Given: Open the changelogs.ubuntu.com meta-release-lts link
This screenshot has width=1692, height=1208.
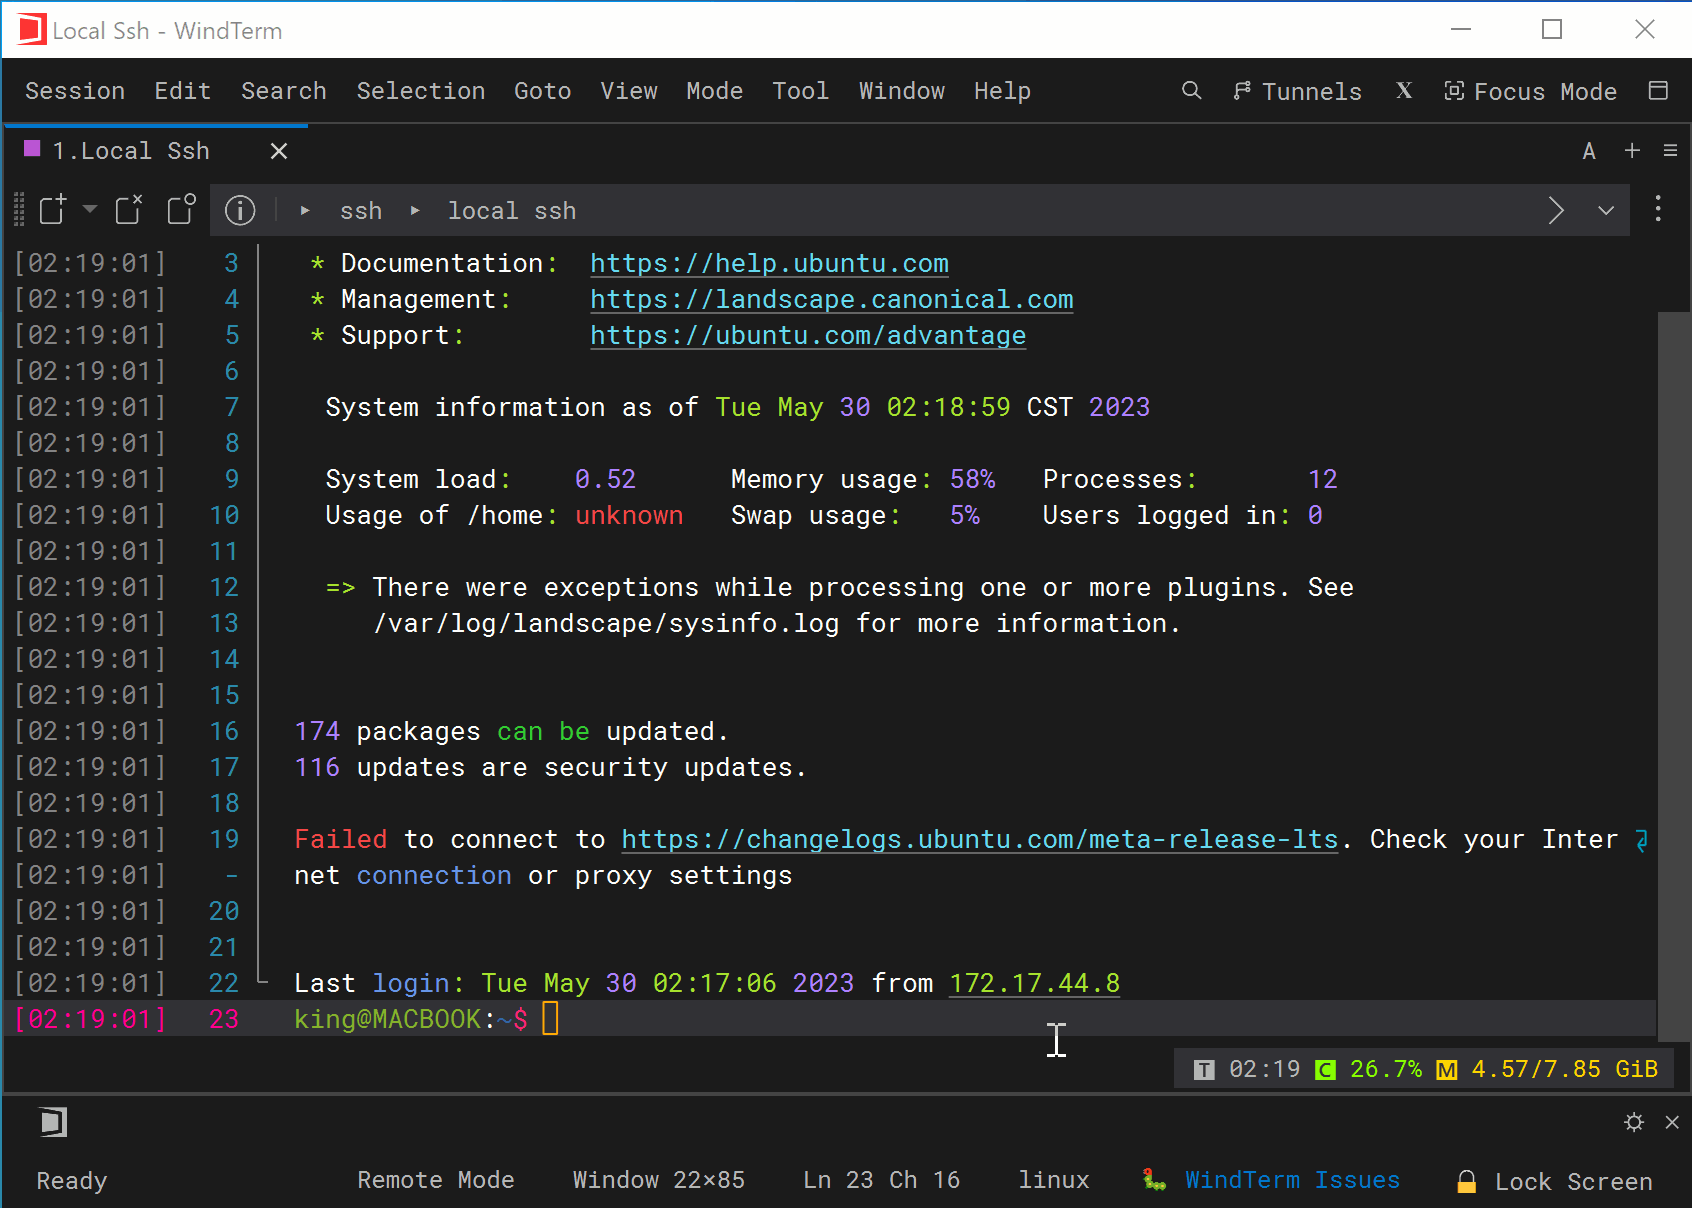Looking at the screenshot, I should [x=980, y=839].
